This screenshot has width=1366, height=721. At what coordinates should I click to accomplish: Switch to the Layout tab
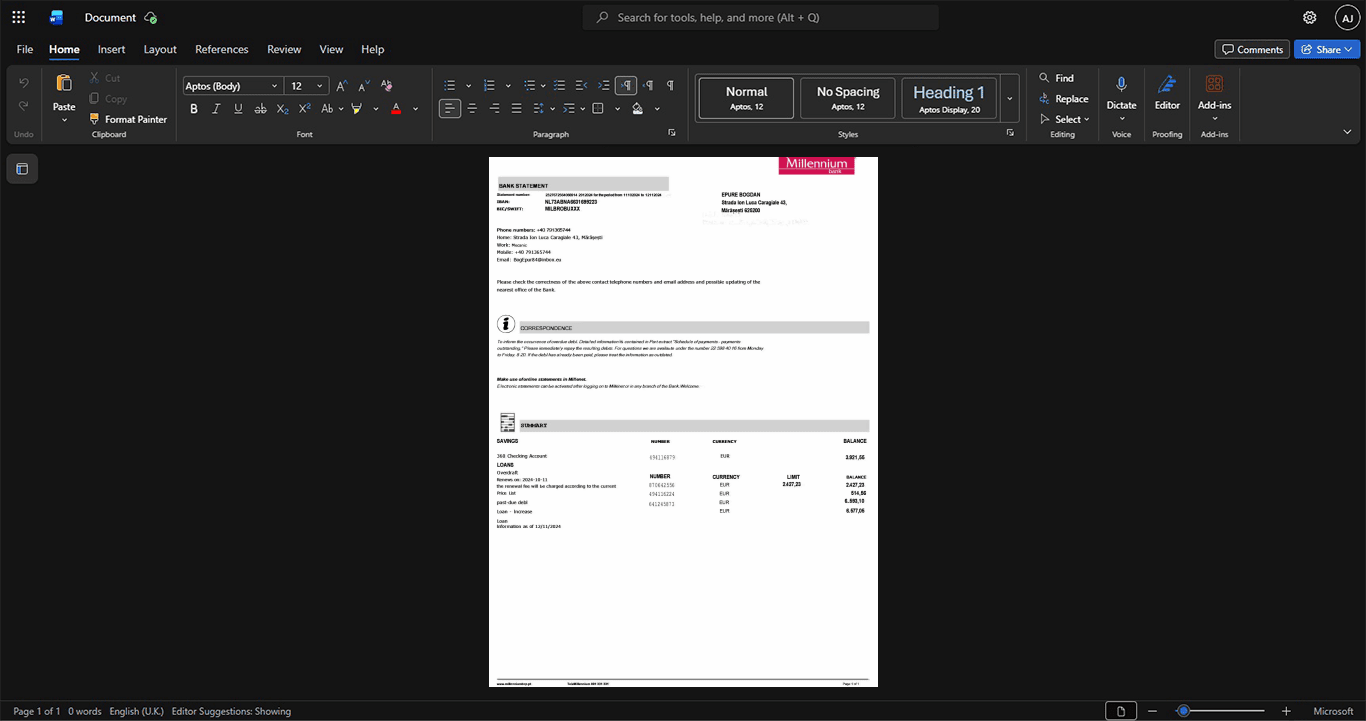[x=160, y=49]
